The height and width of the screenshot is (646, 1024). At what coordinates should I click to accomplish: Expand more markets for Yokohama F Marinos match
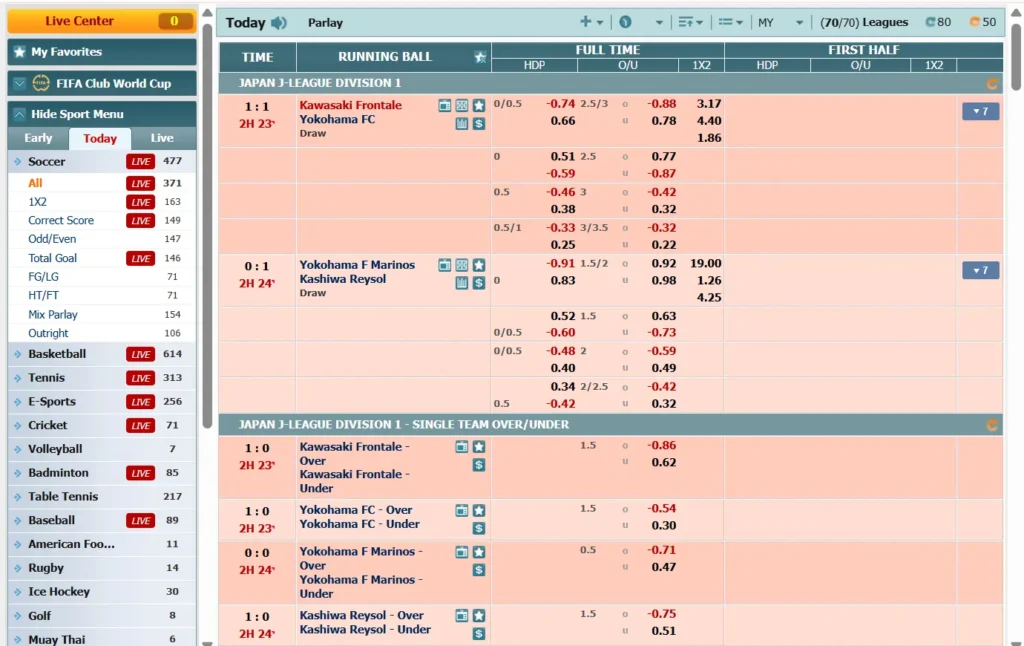980,270
